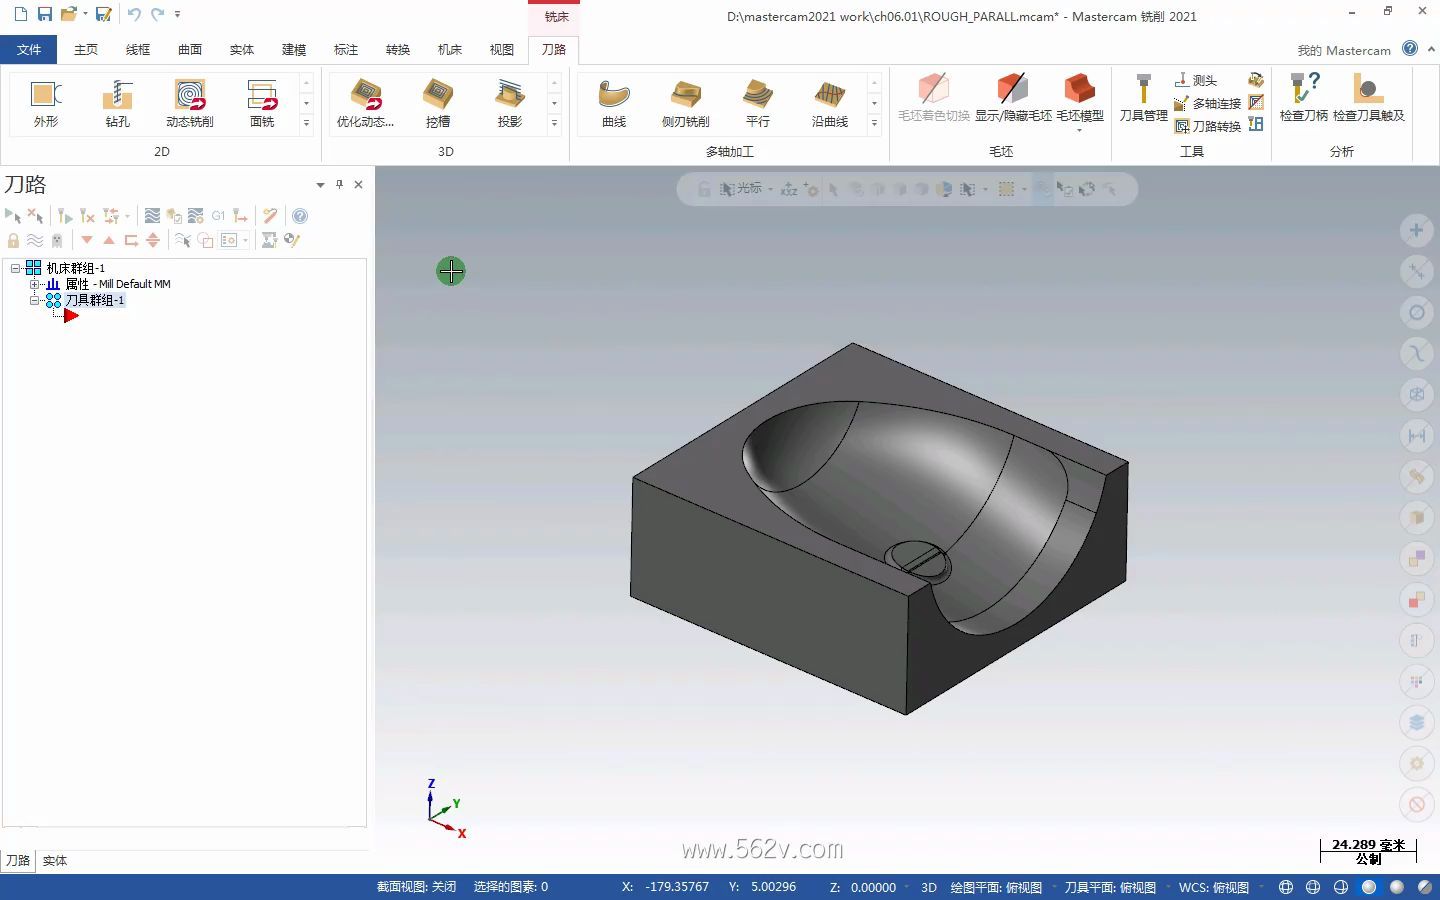Select the 面铣 face milling toolpath
Image resolution: width=1440 pixels, height=900 pixels.
262,104
